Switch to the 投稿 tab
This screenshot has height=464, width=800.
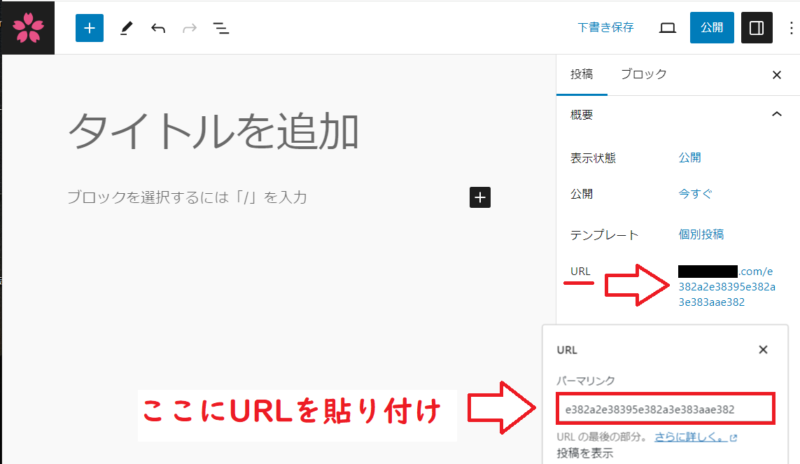point(582,75)
